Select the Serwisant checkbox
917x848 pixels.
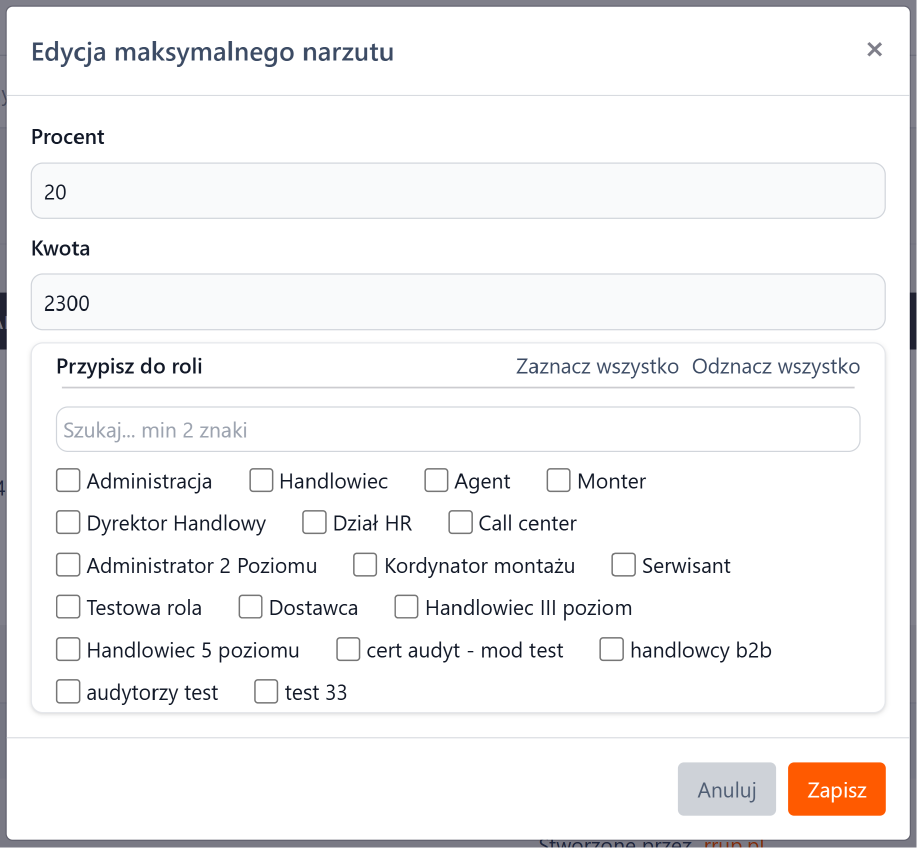[624, 566]
